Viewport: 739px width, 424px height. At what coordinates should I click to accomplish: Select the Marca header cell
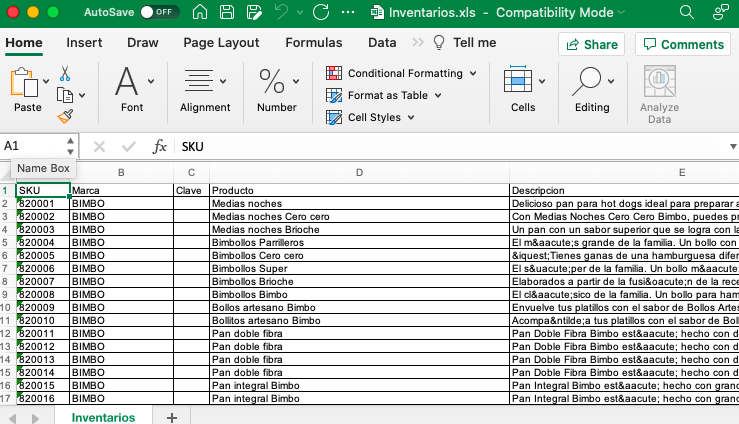pos(122,190)
